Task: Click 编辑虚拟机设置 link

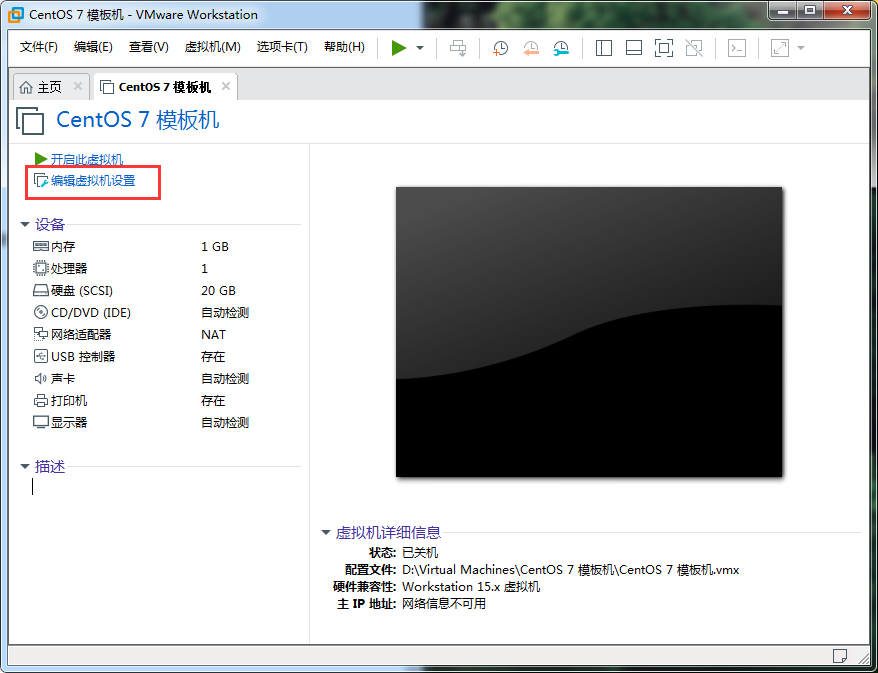Action: pos(93,180)
